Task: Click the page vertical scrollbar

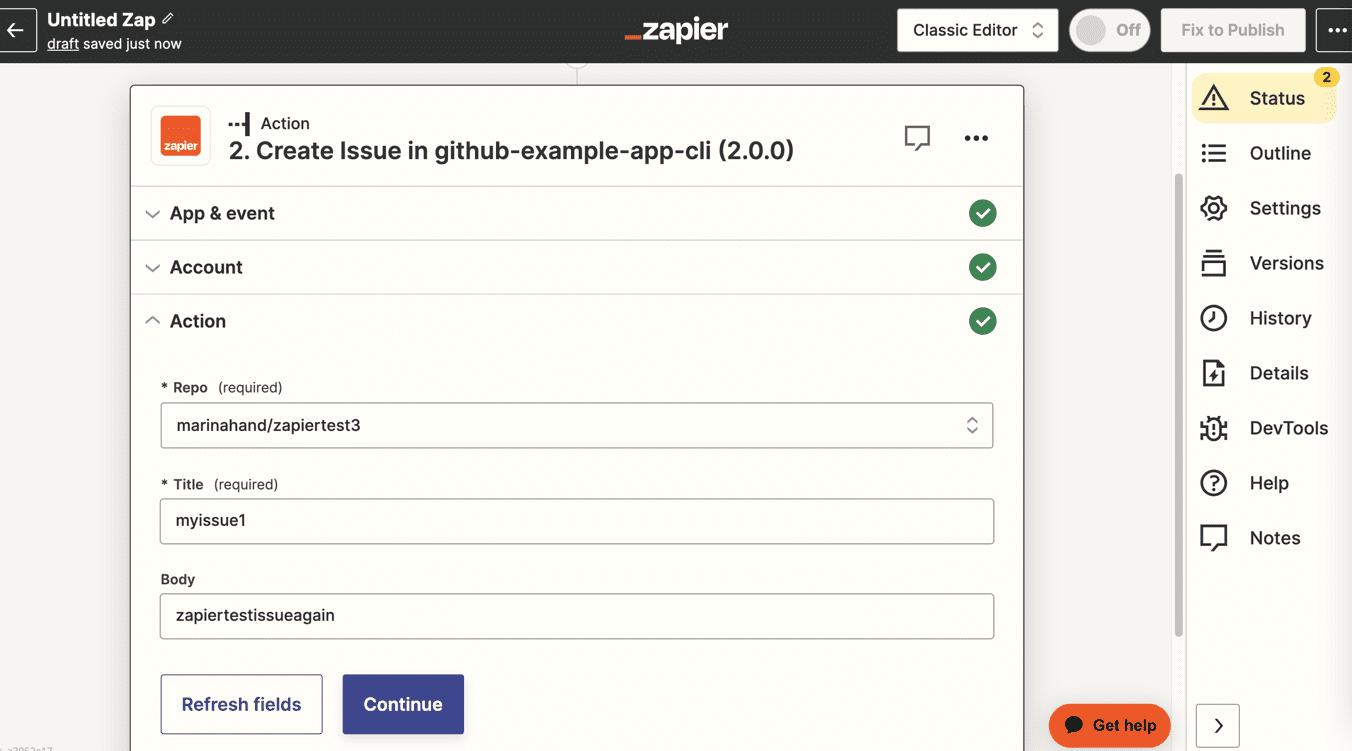Action: (1178, 400)
